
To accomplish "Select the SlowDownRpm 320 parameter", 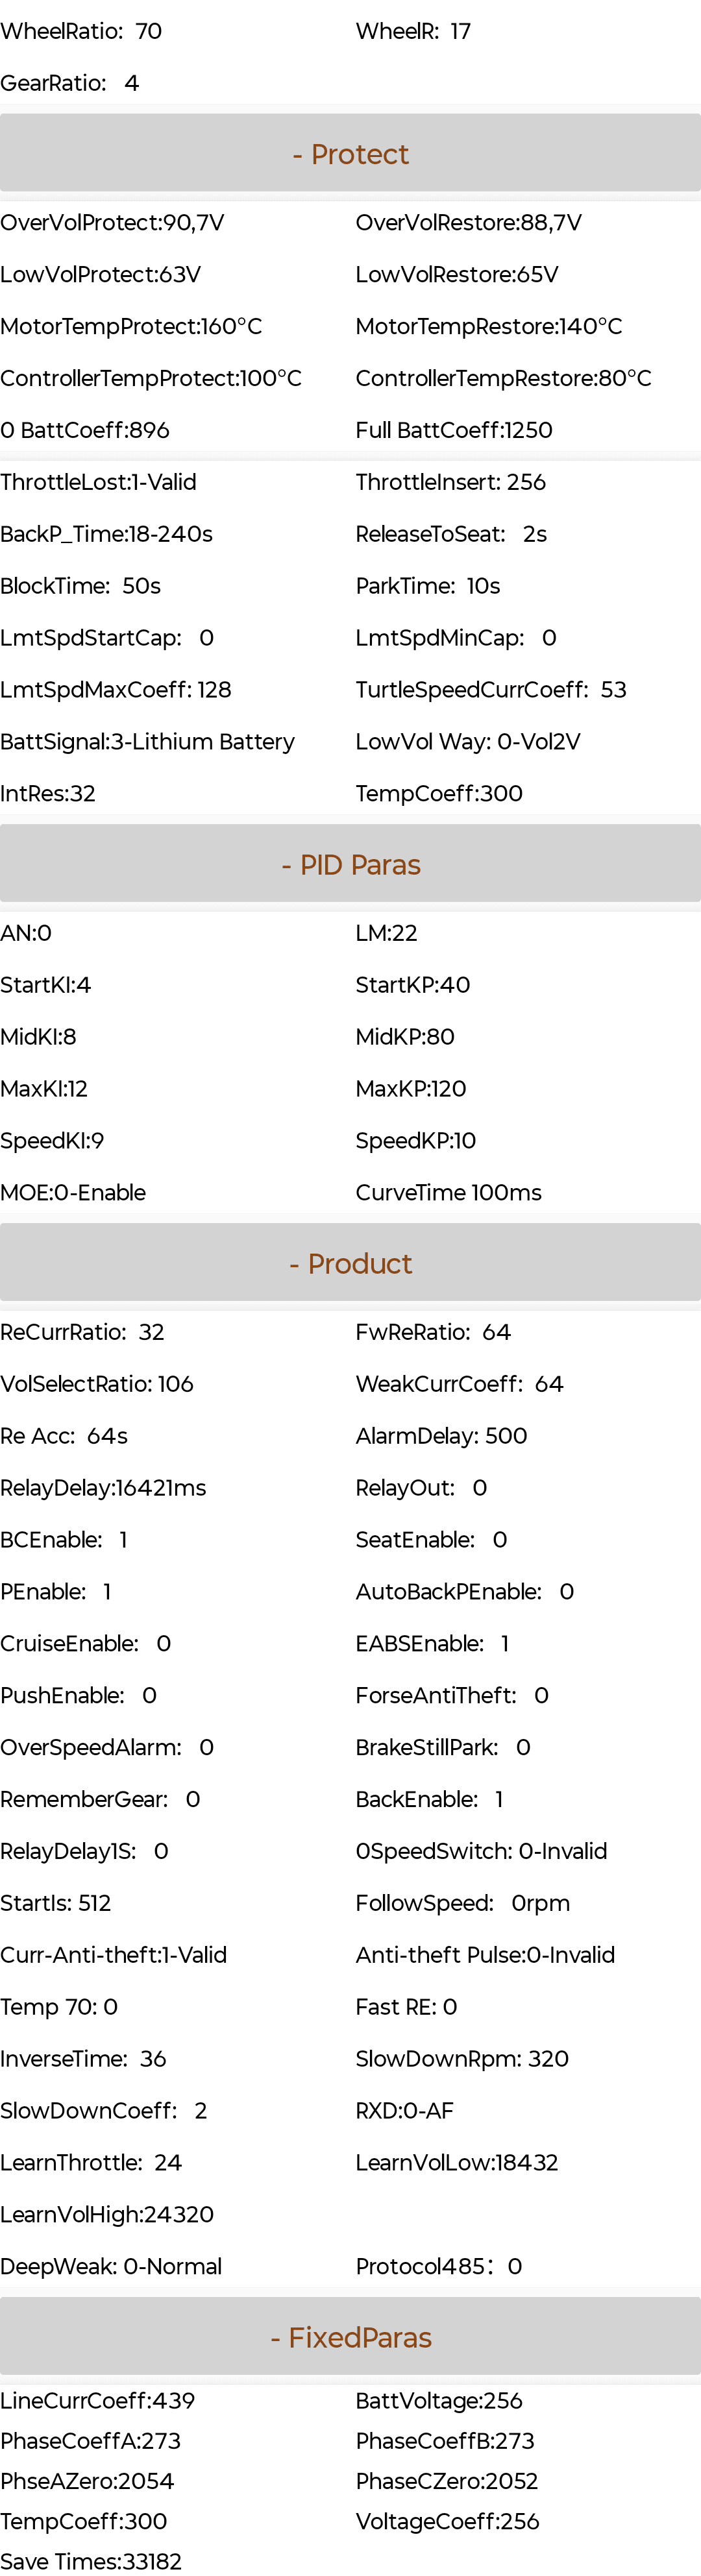I will coord(462,2059).
